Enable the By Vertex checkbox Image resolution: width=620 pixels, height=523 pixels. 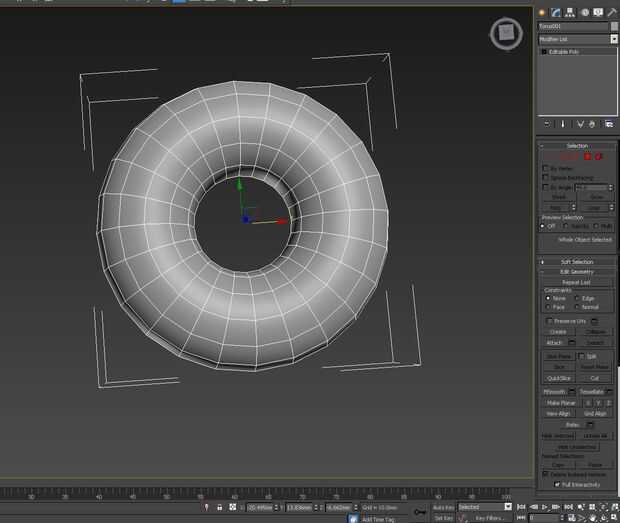(545, 168)
